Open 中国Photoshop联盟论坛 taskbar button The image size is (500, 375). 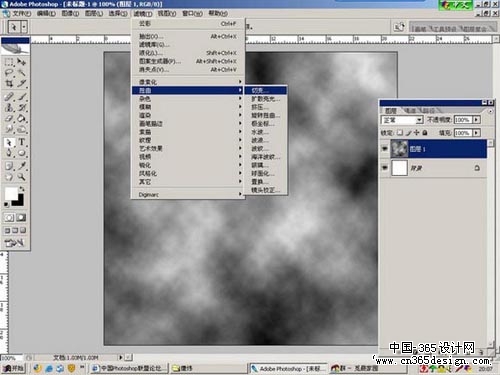click(x=129, y=368)
